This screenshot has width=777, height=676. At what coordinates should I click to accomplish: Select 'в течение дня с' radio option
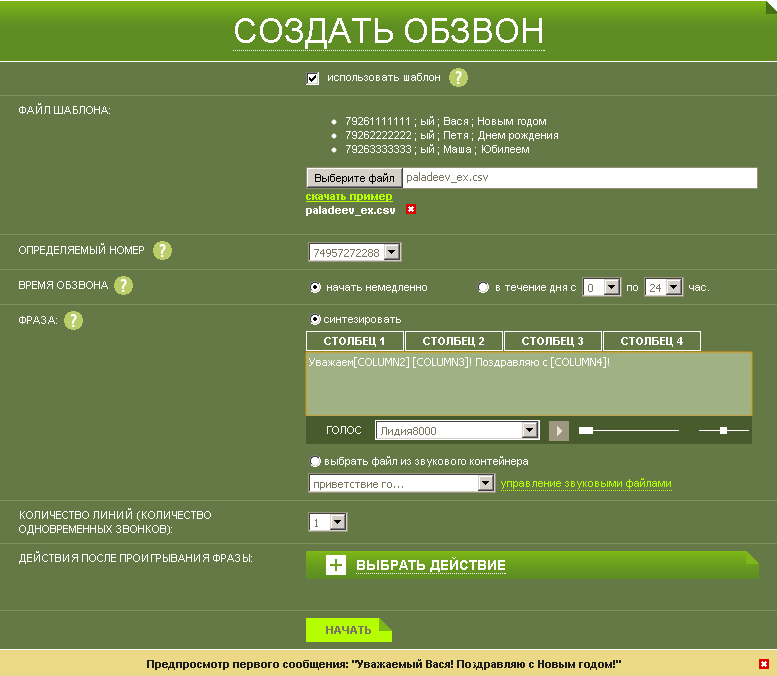(x=484, y=287)
